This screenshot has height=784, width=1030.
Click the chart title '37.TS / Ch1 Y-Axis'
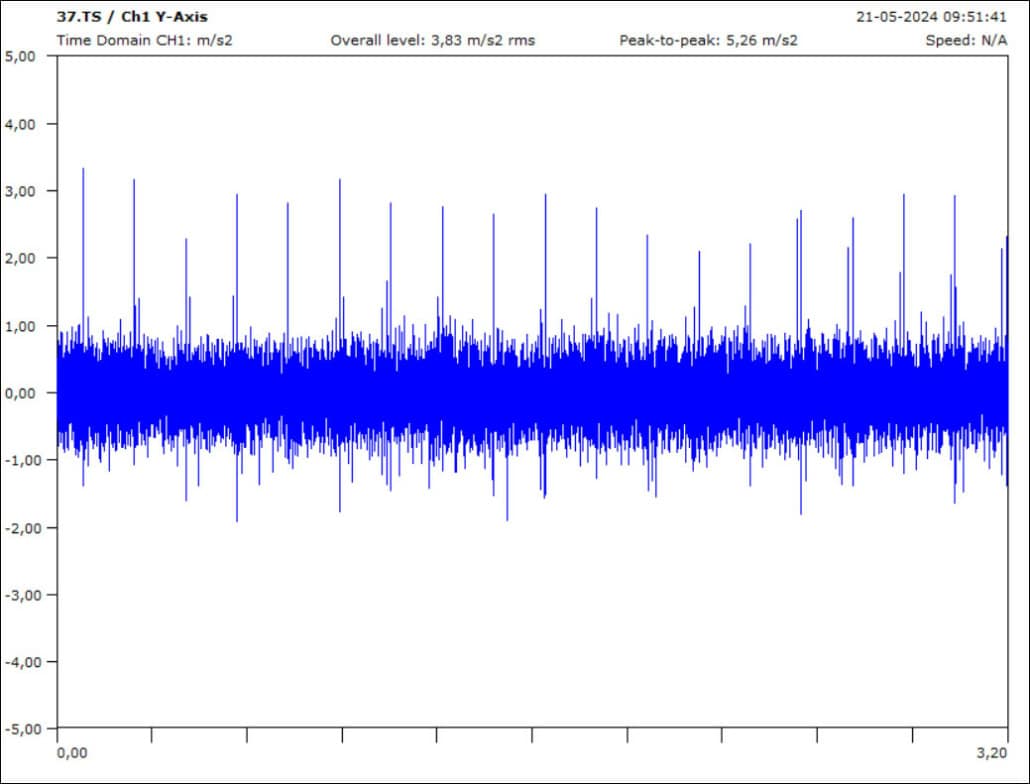tap(132, 17)
